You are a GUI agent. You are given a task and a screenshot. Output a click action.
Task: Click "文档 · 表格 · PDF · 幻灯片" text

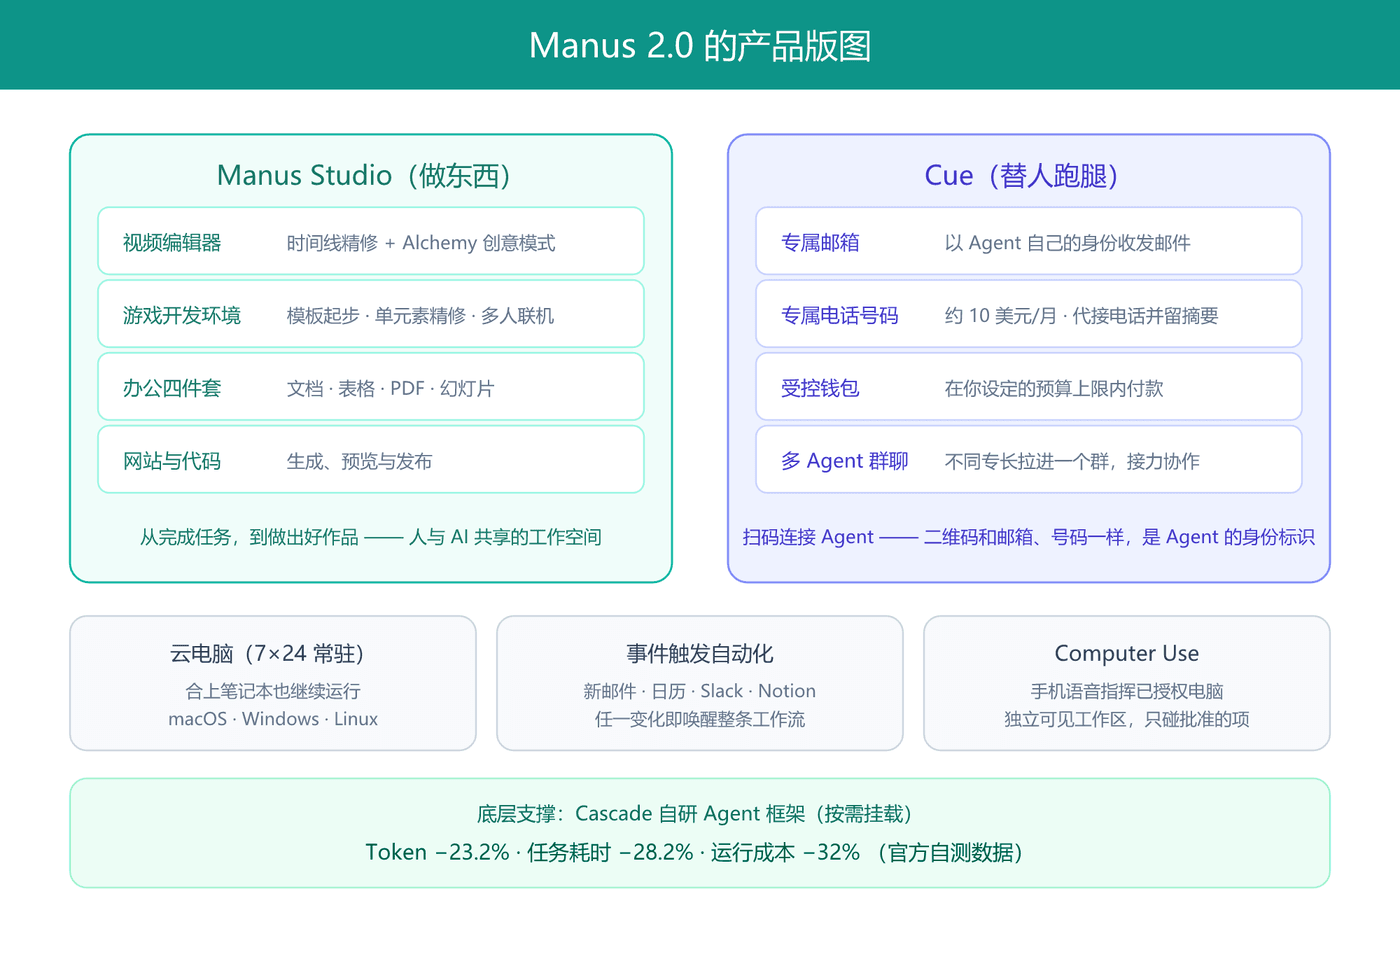coord(391,388)
